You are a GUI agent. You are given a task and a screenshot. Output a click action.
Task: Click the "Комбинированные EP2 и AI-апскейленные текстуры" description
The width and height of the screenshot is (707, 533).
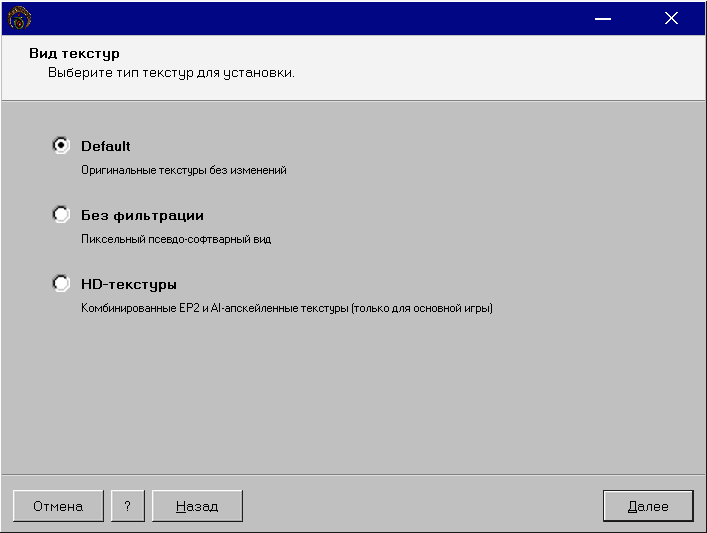(287, 308)
